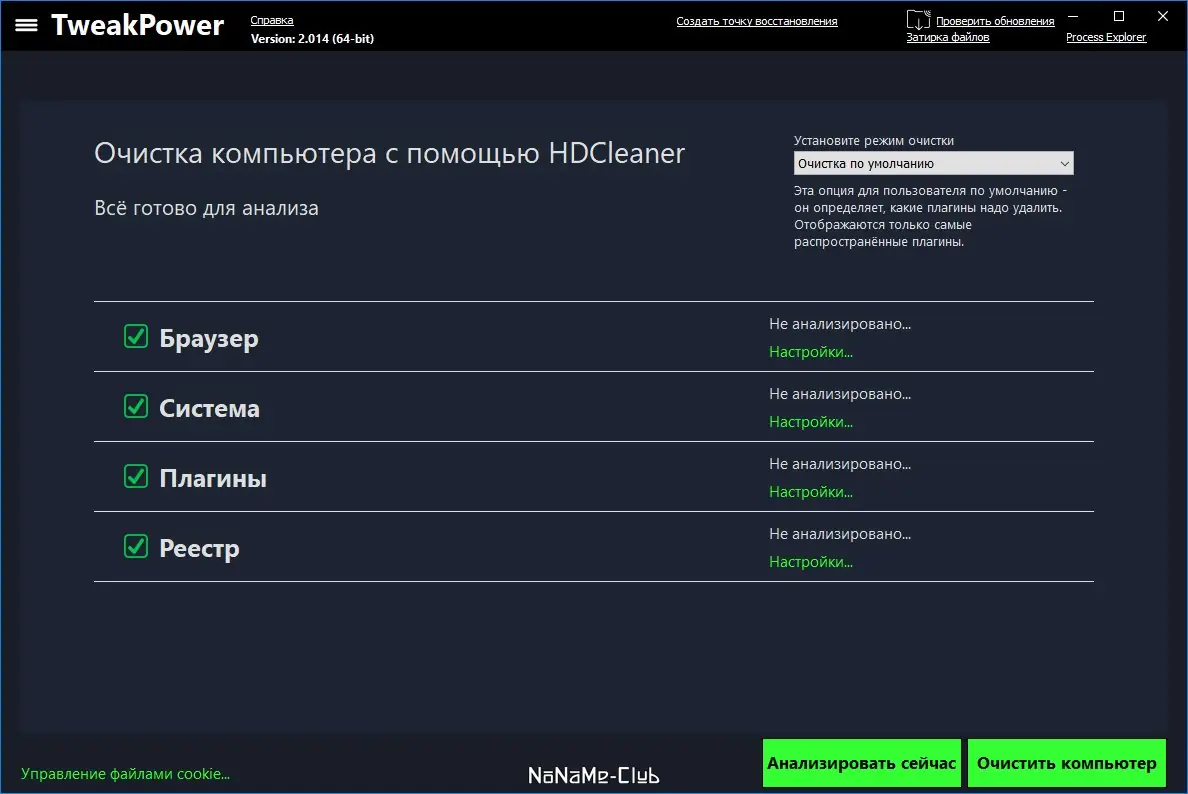This screenshot has width=1188, height=794.
Task: Open Настройки for Реестр
Action: click(x=811, y=562)
